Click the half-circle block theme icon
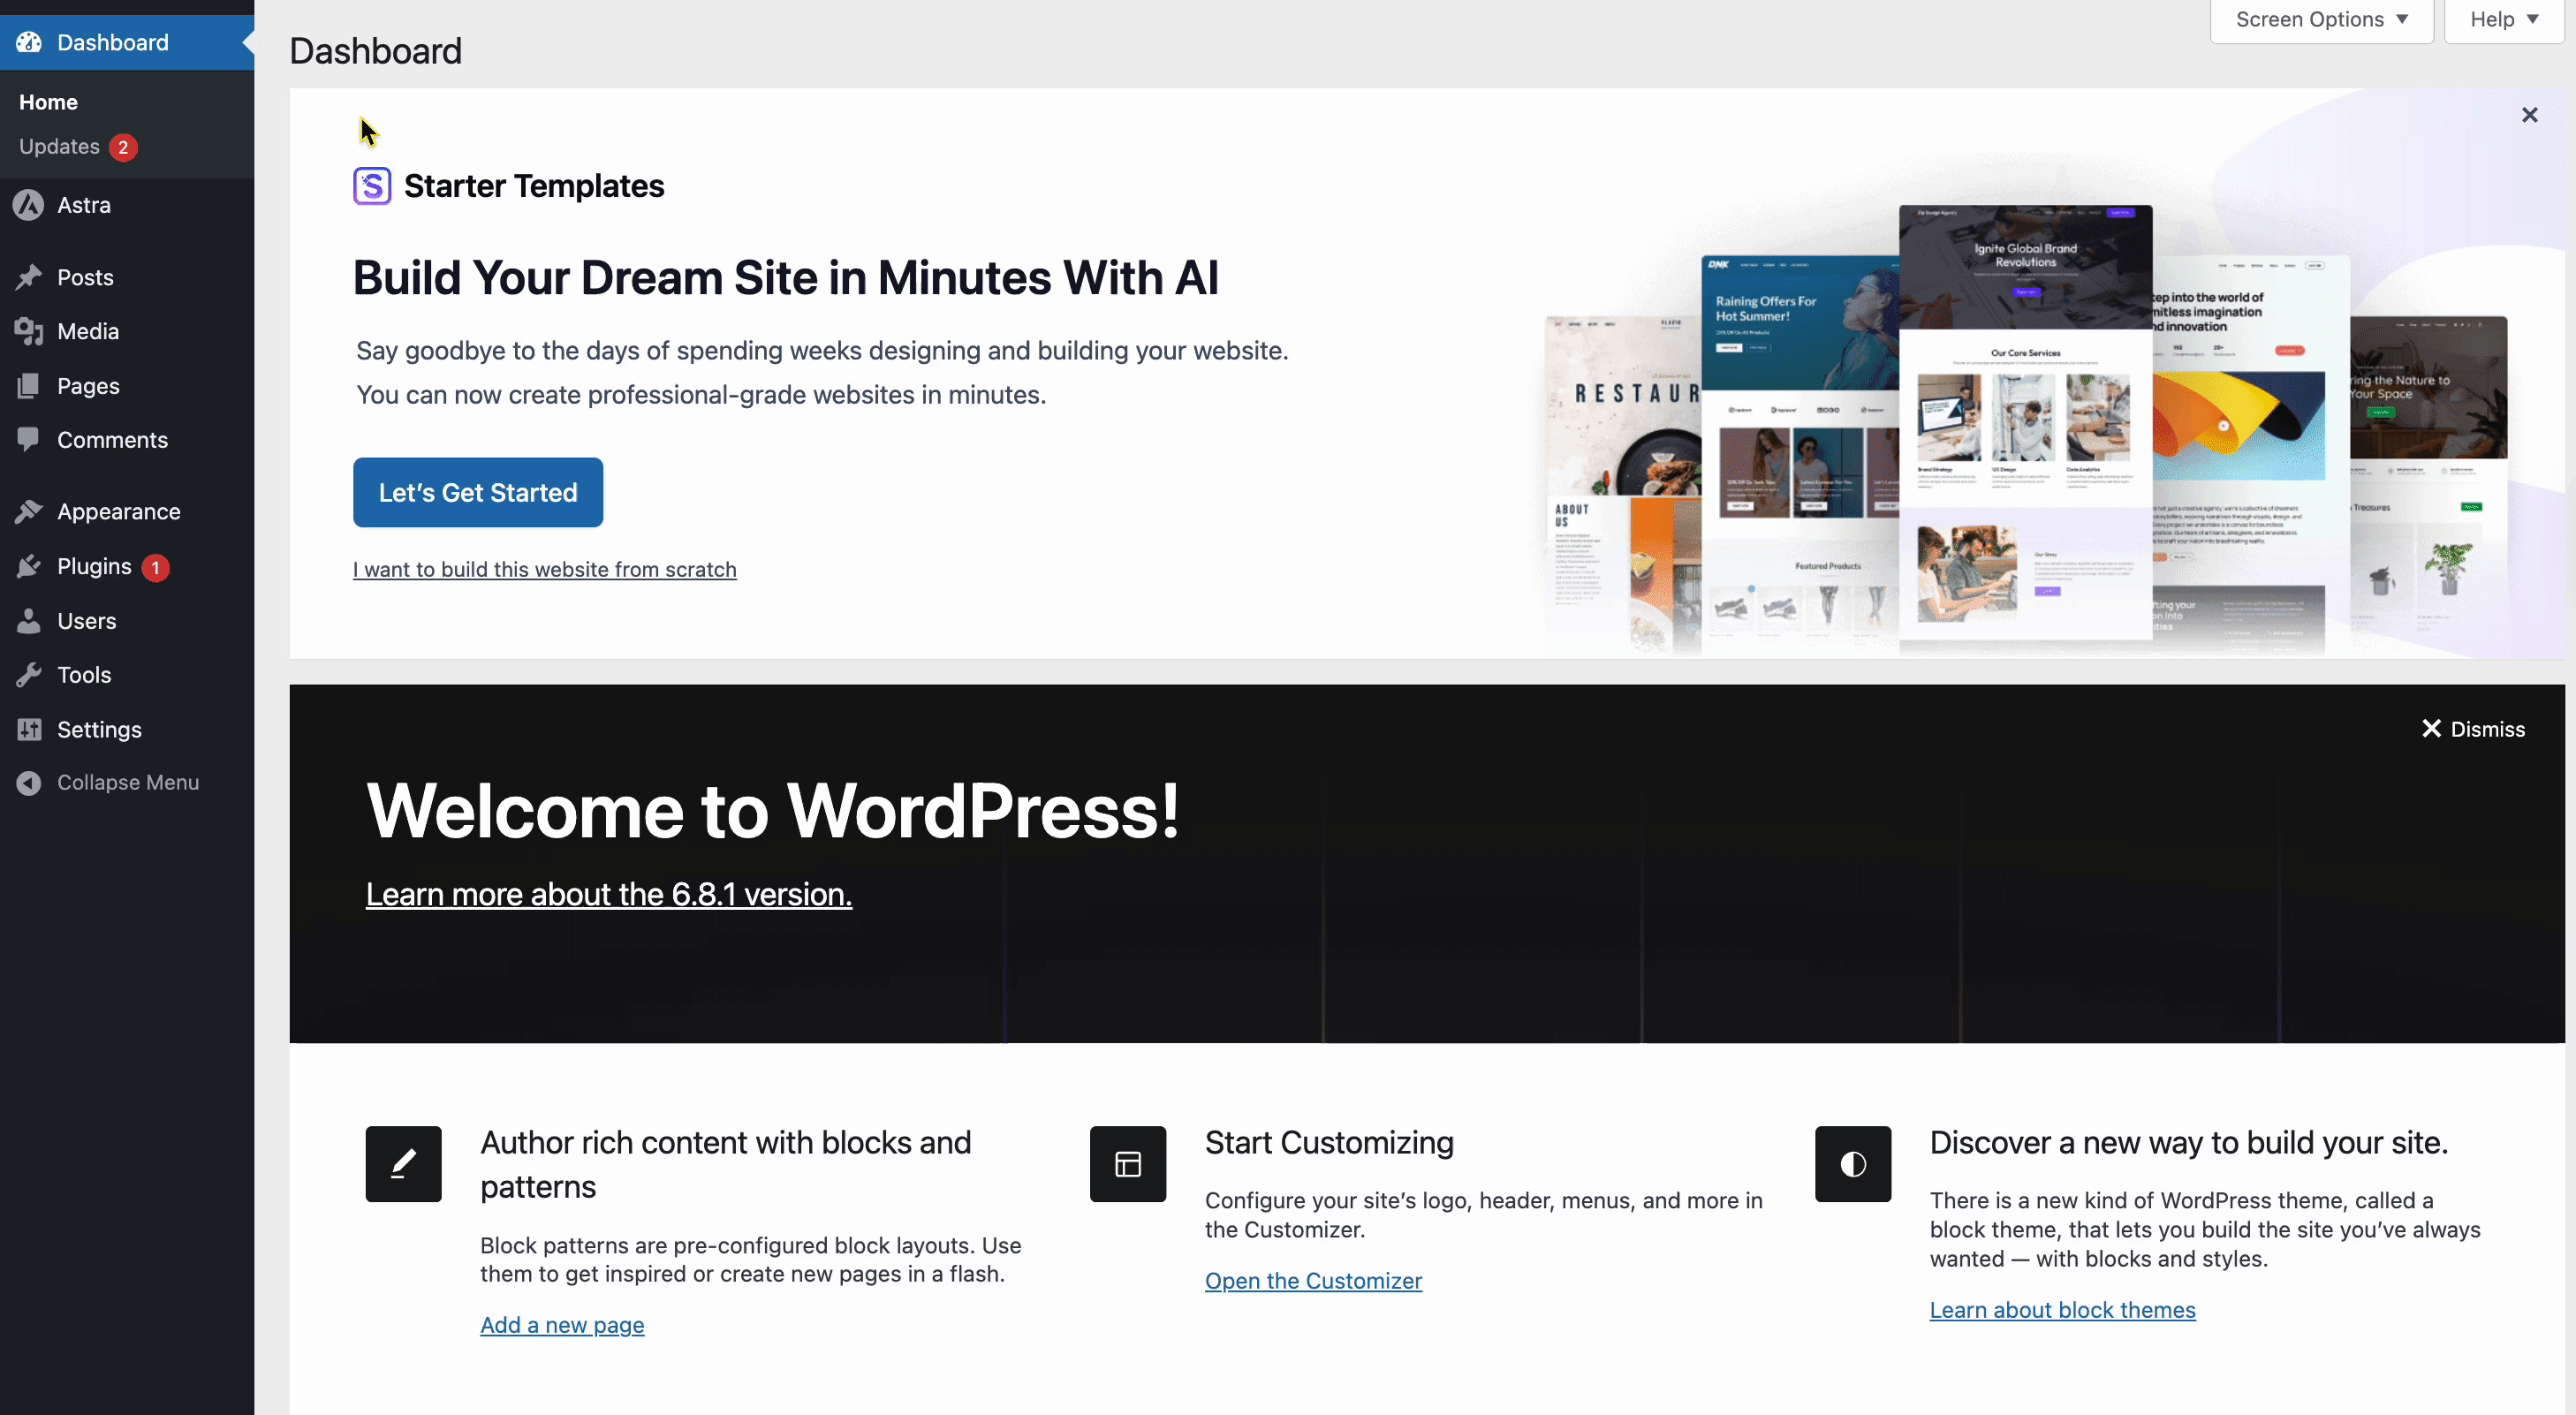Image resolution: width=2576 pixels, height=1415 pixels. point(1852,1164)
